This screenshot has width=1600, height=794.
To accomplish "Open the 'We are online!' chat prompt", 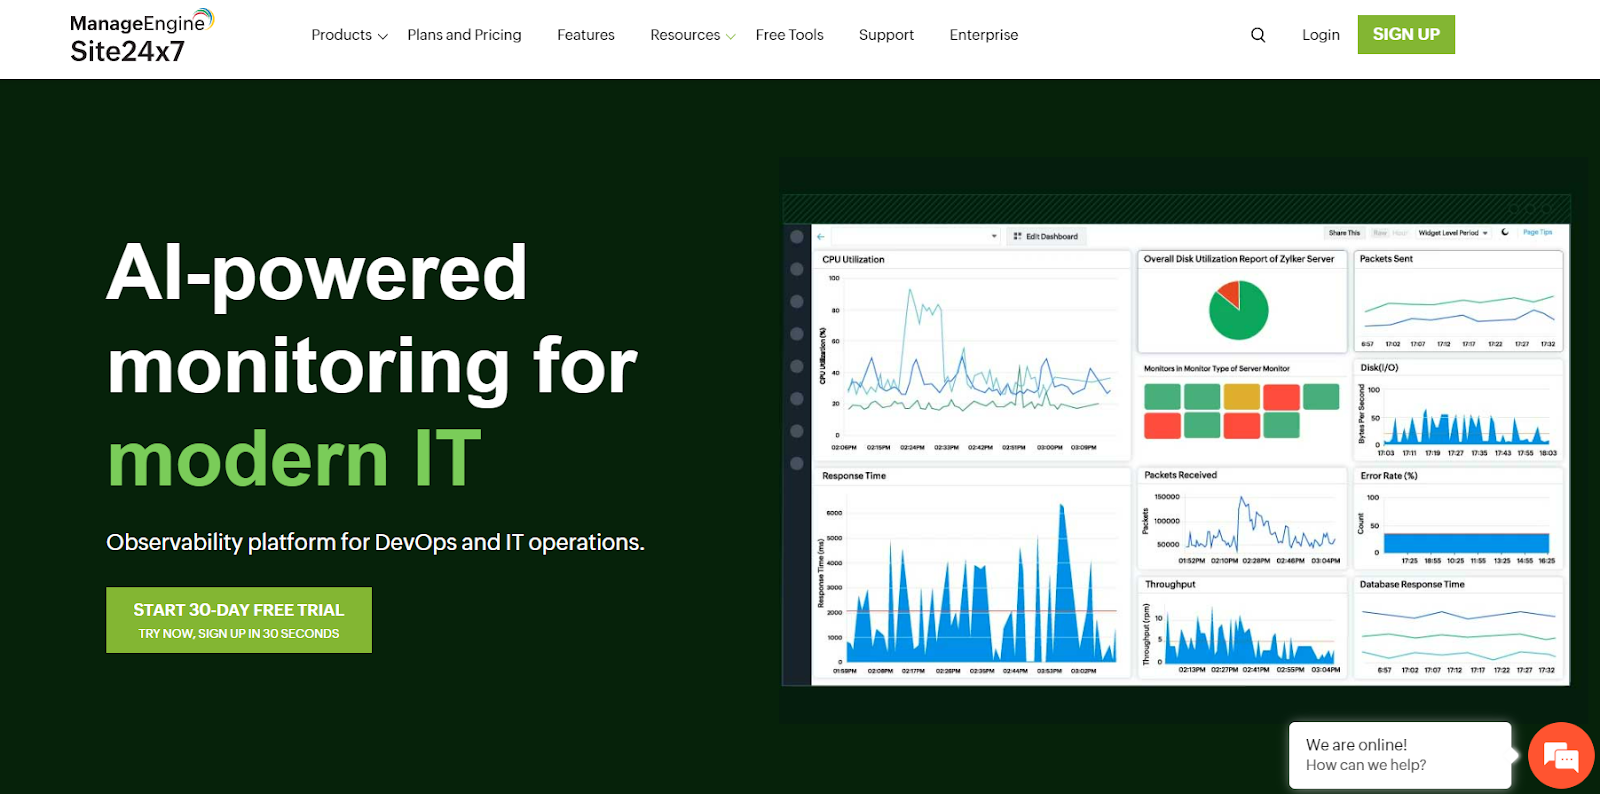I will (1400, 755).
